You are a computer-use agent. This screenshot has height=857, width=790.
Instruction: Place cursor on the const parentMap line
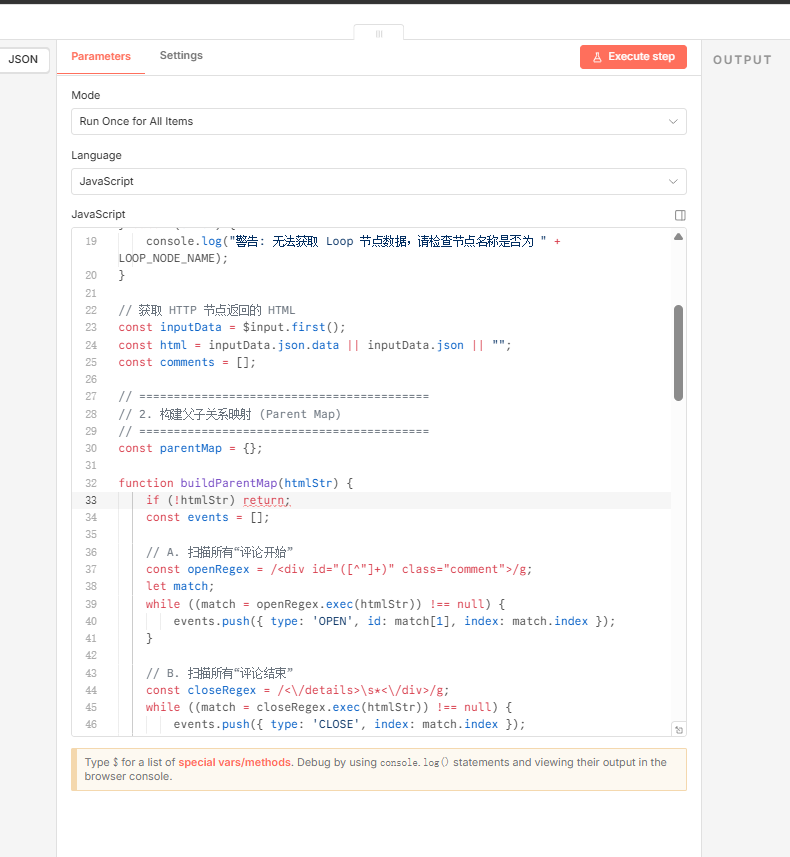click(190, 448)
